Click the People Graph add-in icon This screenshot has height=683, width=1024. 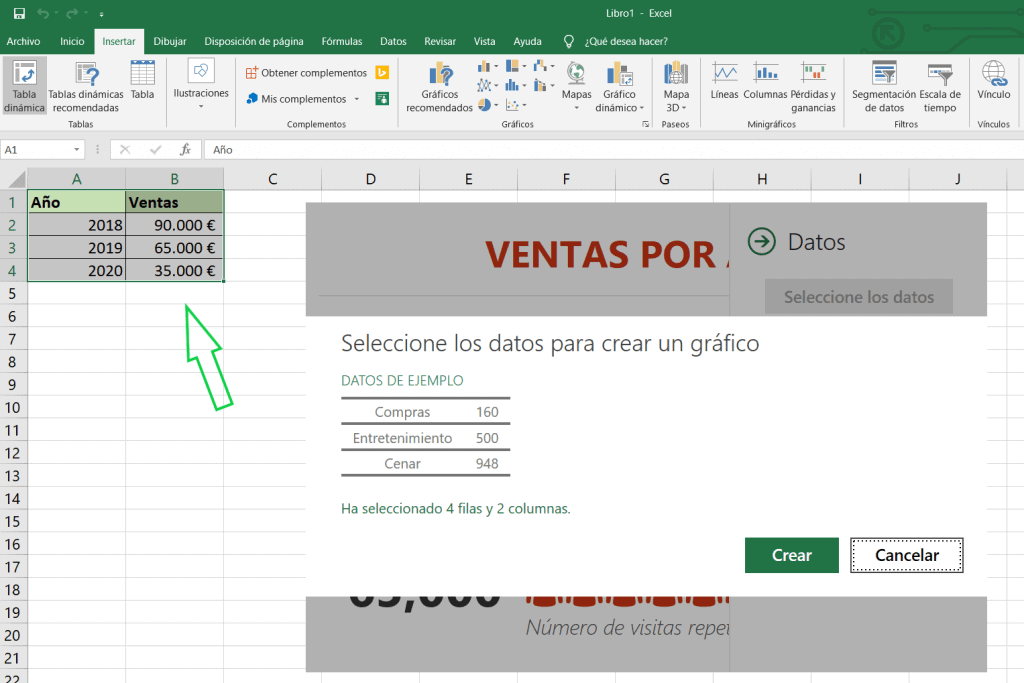(383, 99)
